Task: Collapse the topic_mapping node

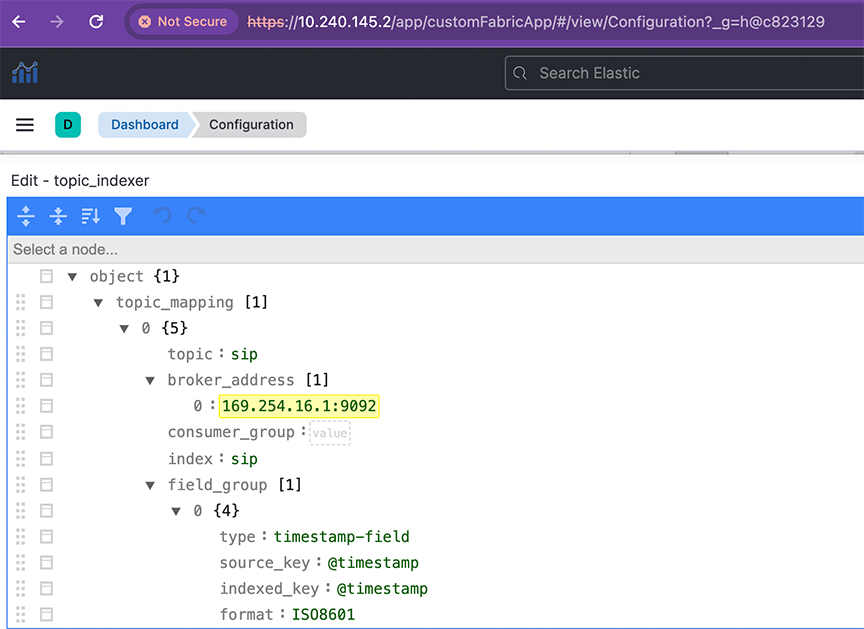Action: coord(98,302)
